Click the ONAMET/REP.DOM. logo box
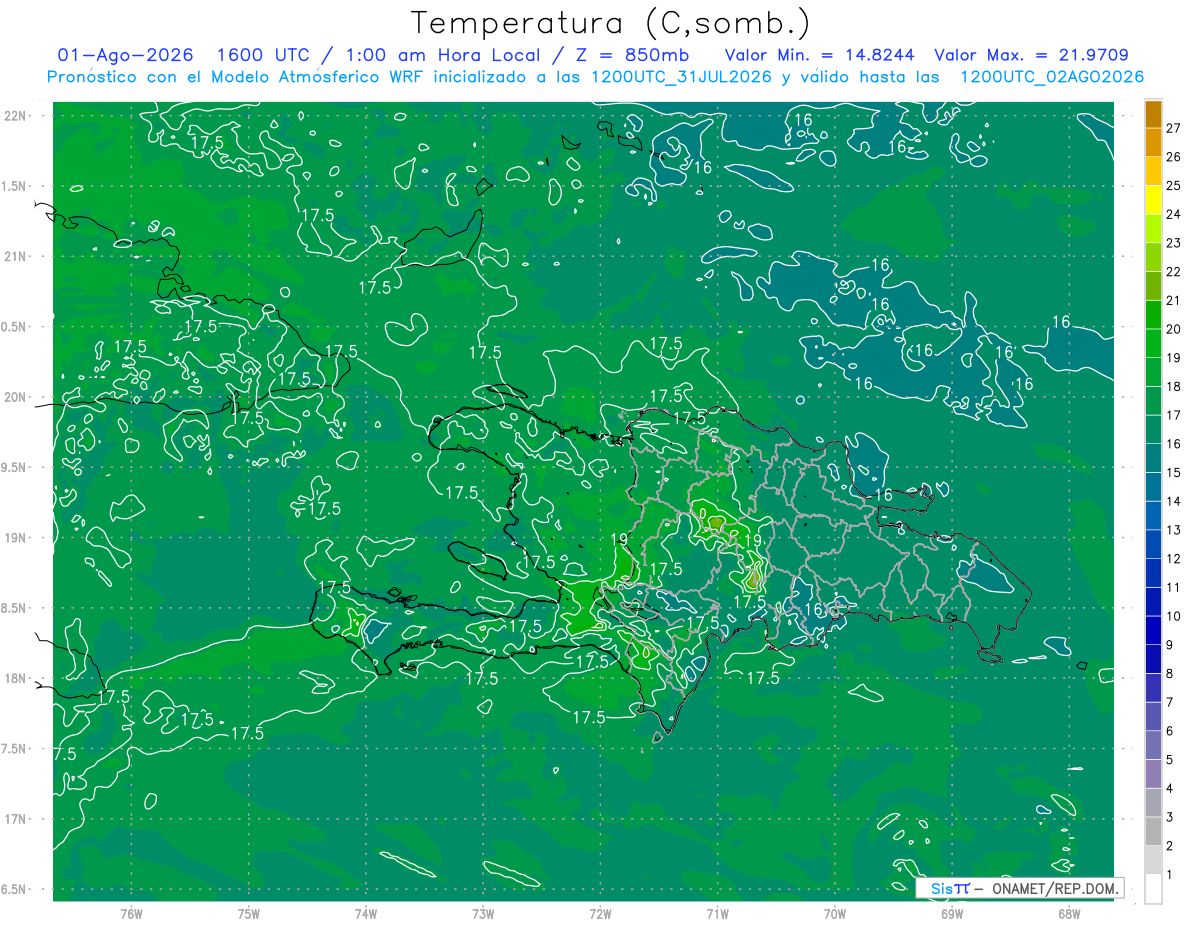 point(1019,888)
